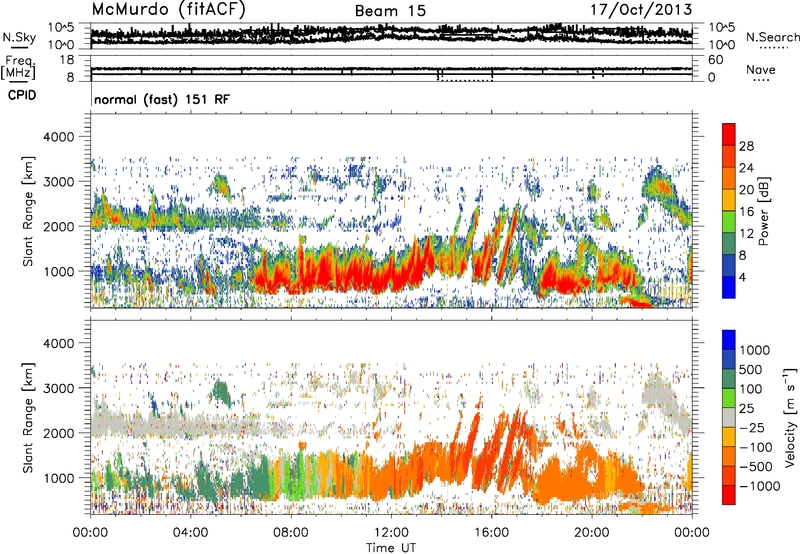Image resolution: width=800 pixels, height=554 pixels.
Task: Click the "Power [dB]" color bar title
Action: tap(763, 211)
